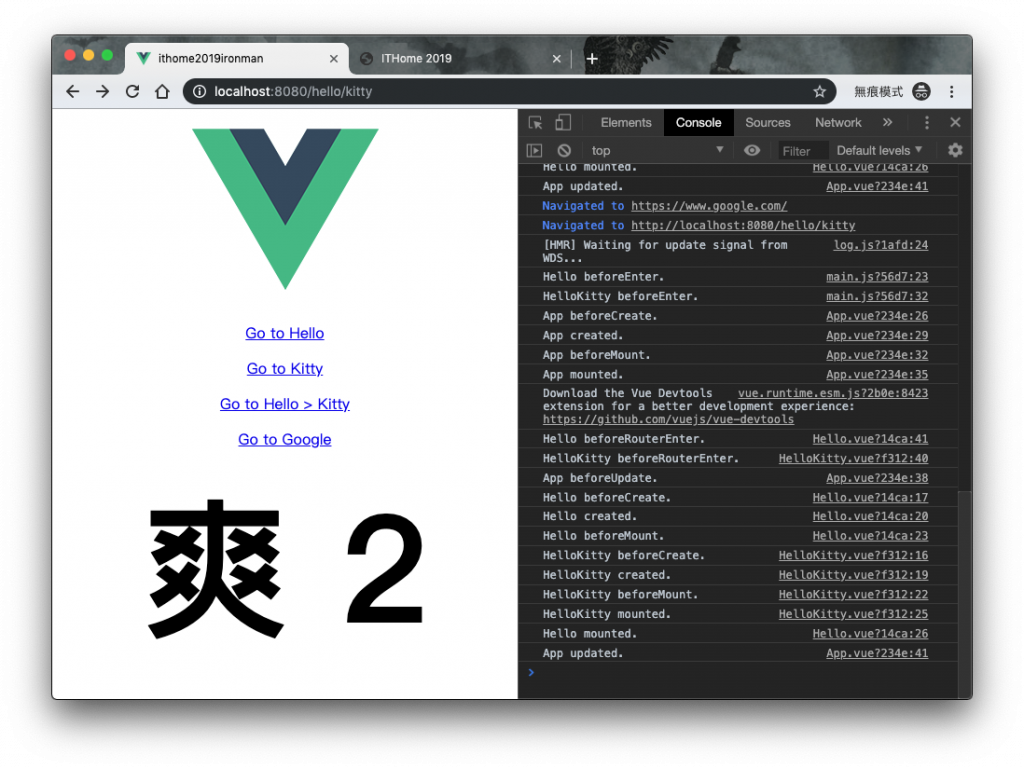Screen dimensions: 1024x768
Task: View site information icon in address bar
Action: pyautogui.click(x=200, y=91)
